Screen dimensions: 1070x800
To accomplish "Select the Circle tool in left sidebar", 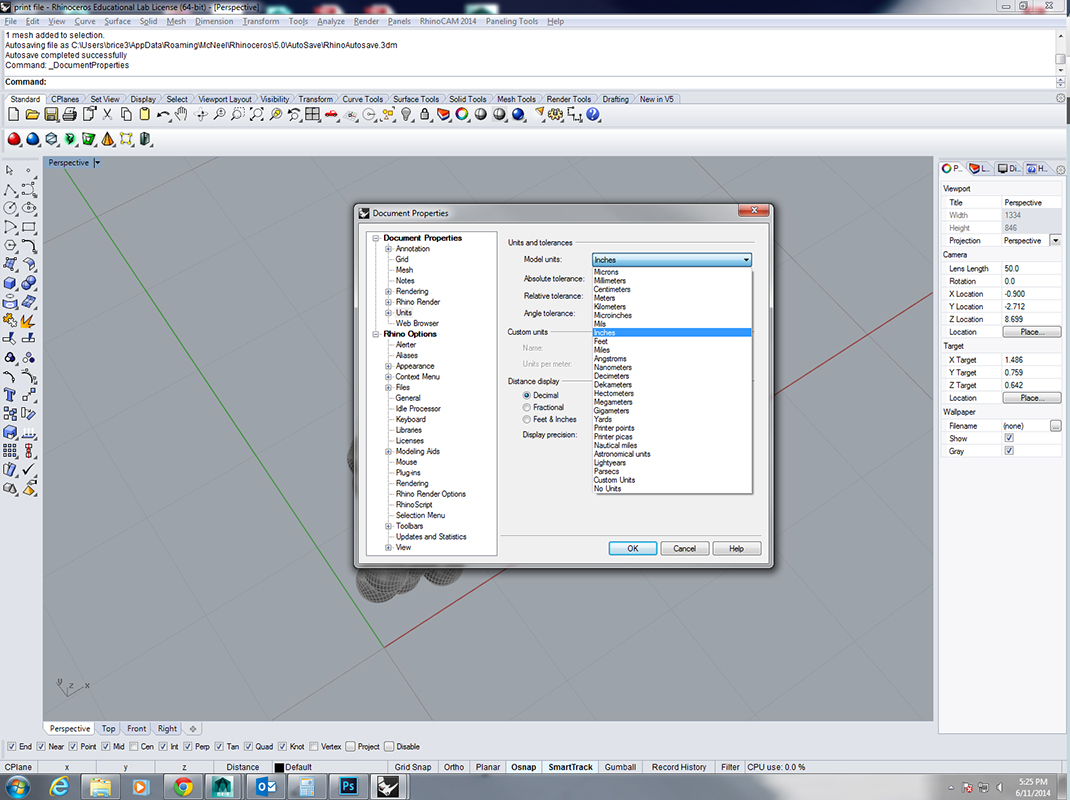I will coord(10,208).
